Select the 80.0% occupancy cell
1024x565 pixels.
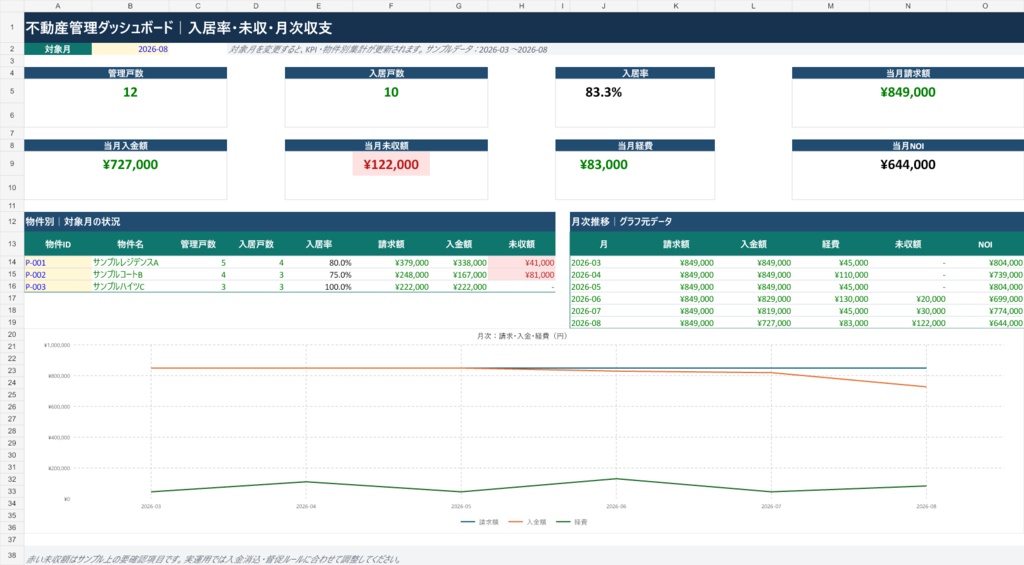pyautogui.click(x=318, y=263)
